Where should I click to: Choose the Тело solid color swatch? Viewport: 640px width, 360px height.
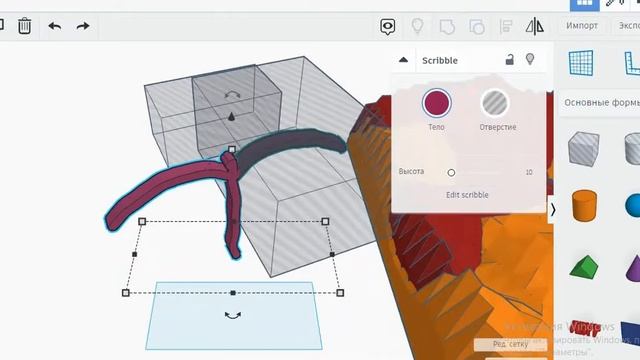tap(437, 103)
